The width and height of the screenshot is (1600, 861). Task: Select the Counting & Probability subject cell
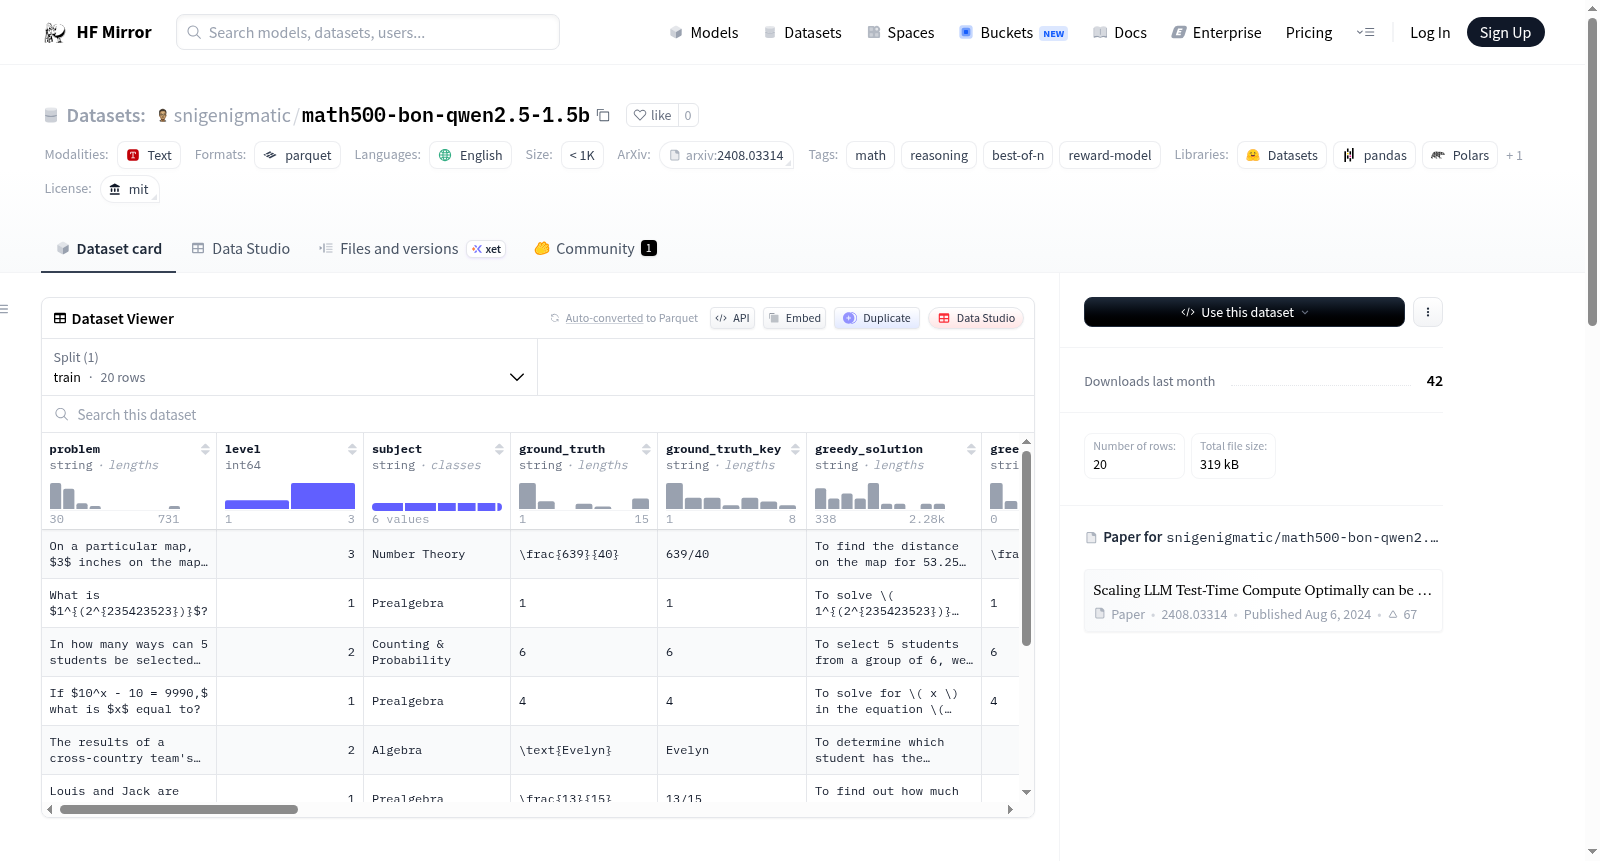click(437, 652)
